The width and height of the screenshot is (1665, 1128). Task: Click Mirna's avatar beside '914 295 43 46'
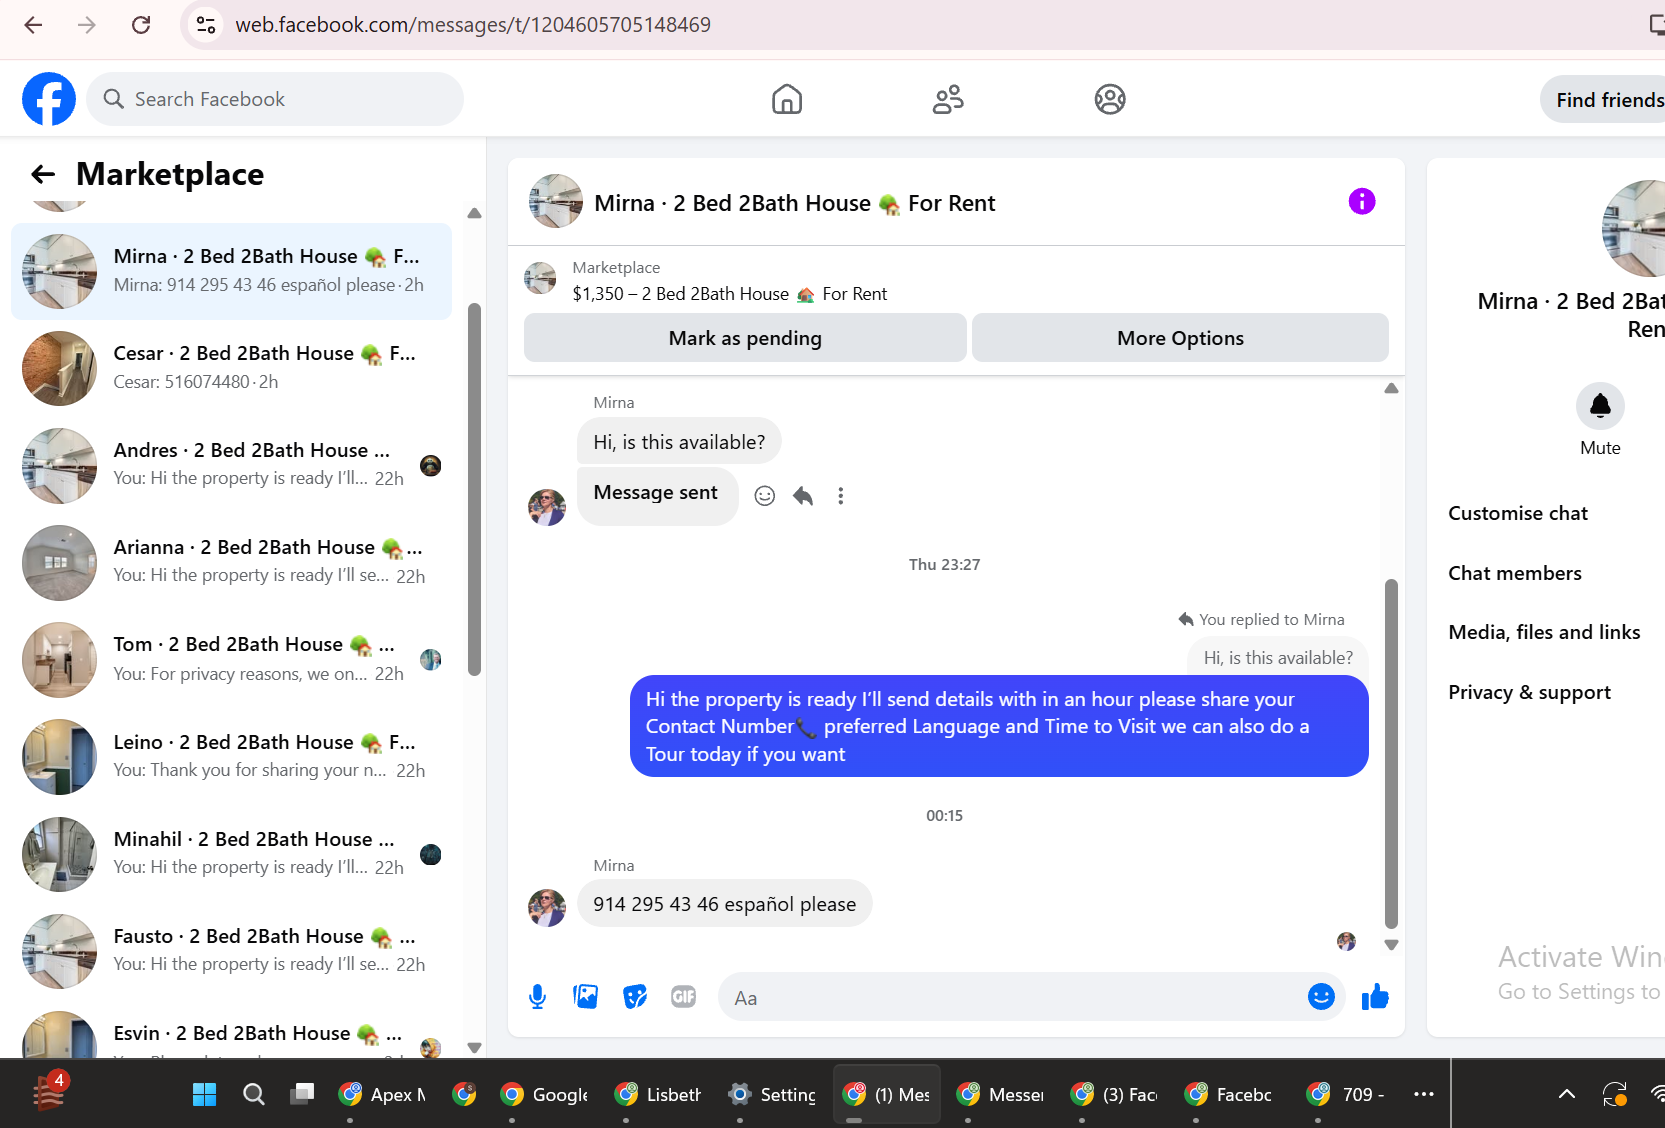click(x=547, y=908)
